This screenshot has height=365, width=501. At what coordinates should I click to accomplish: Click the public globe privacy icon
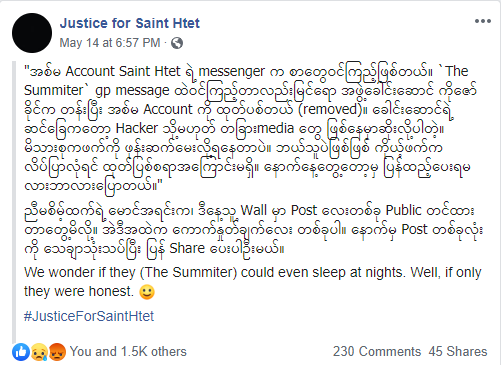(x=177, y=43)
